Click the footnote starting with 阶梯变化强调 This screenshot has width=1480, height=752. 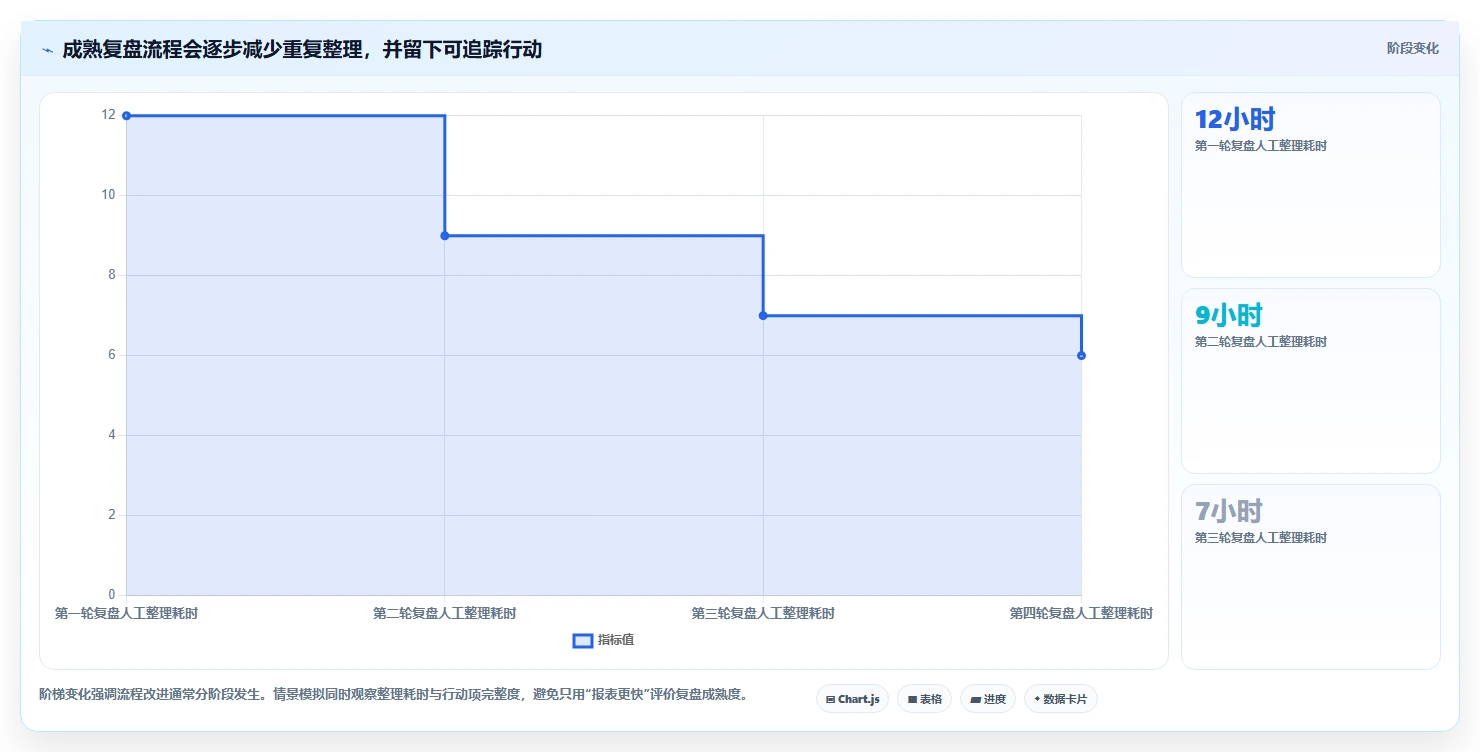click(x=393, y=694)
